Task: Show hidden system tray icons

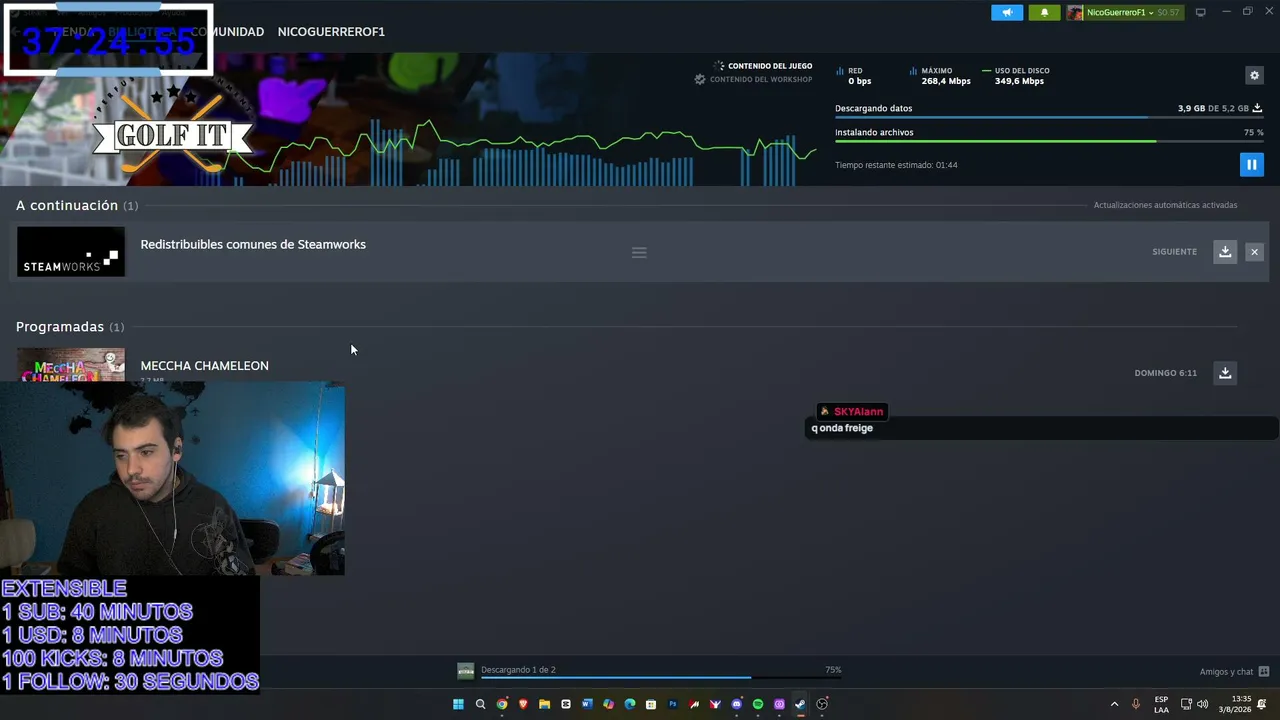Action: tap(1114, 704)
